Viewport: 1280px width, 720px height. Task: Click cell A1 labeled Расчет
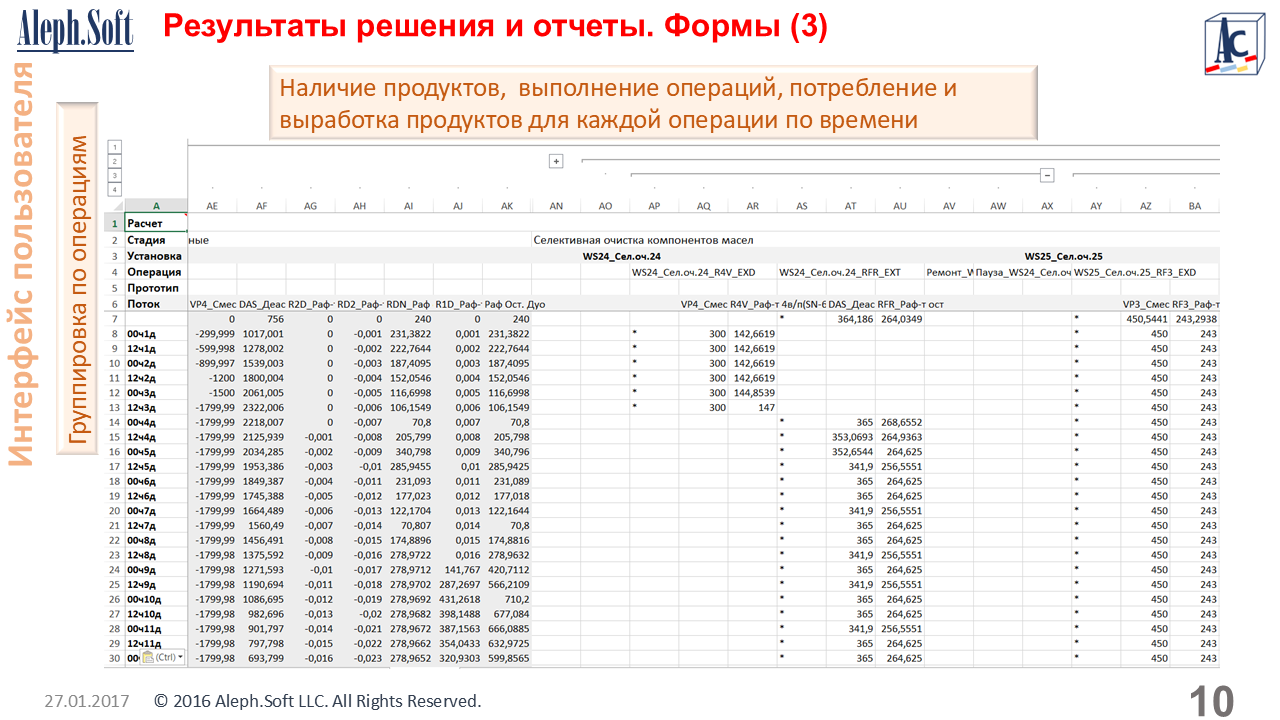(156, 224)
